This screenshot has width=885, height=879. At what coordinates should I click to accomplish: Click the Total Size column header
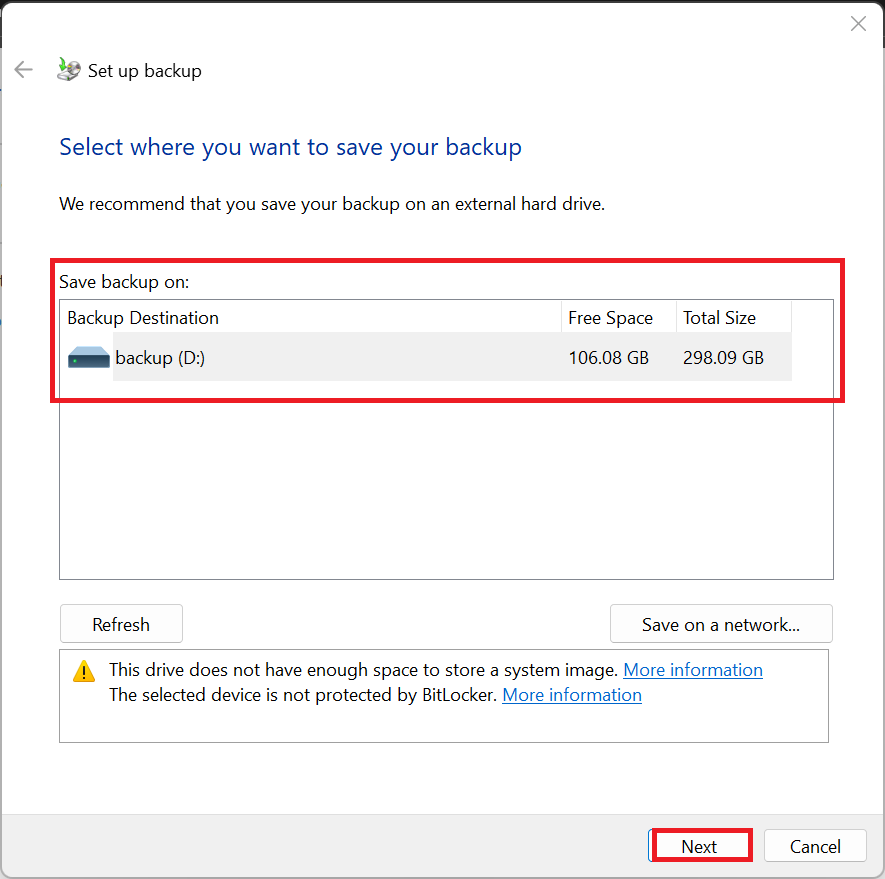720,318
